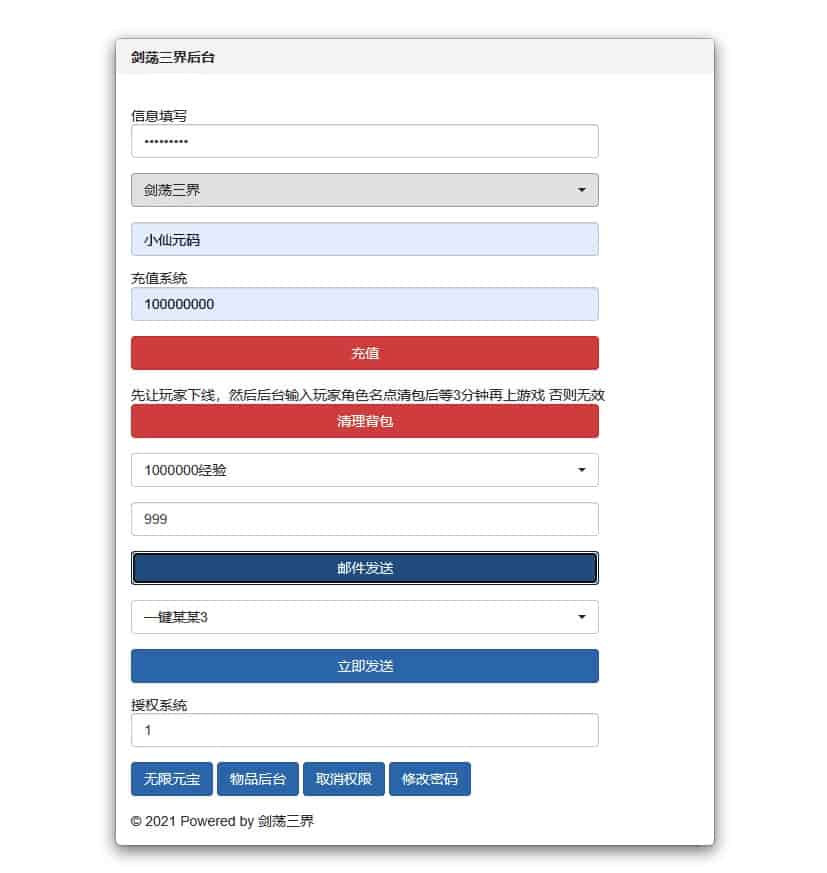827x873 pixels.
Task: Expand the 一键某某3 dropdown
Action: (x=365, y=617)
